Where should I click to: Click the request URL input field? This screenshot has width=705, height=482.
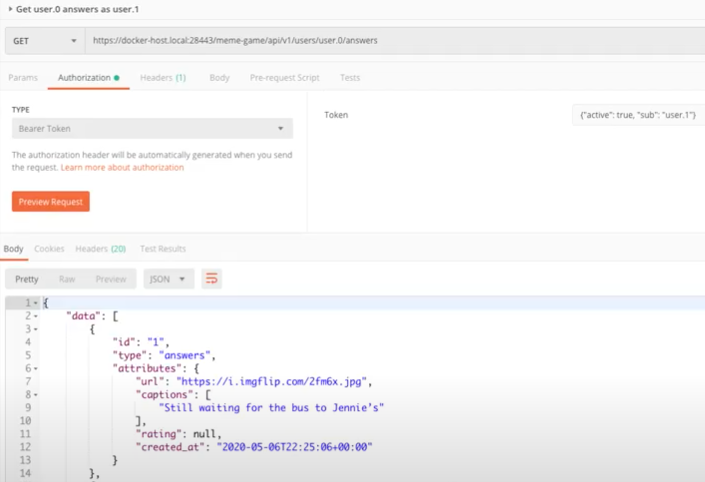(x=390, y=41)
